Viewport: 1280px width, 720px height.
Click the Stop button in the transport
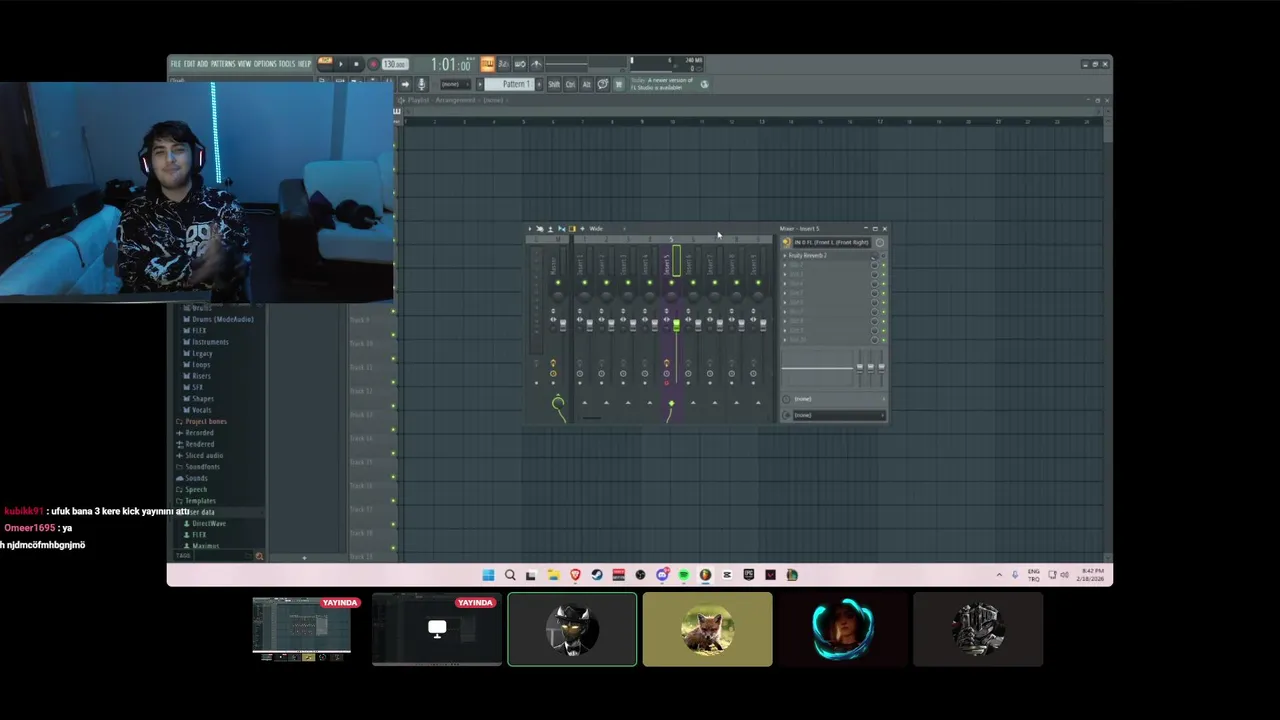coord(356,63)
